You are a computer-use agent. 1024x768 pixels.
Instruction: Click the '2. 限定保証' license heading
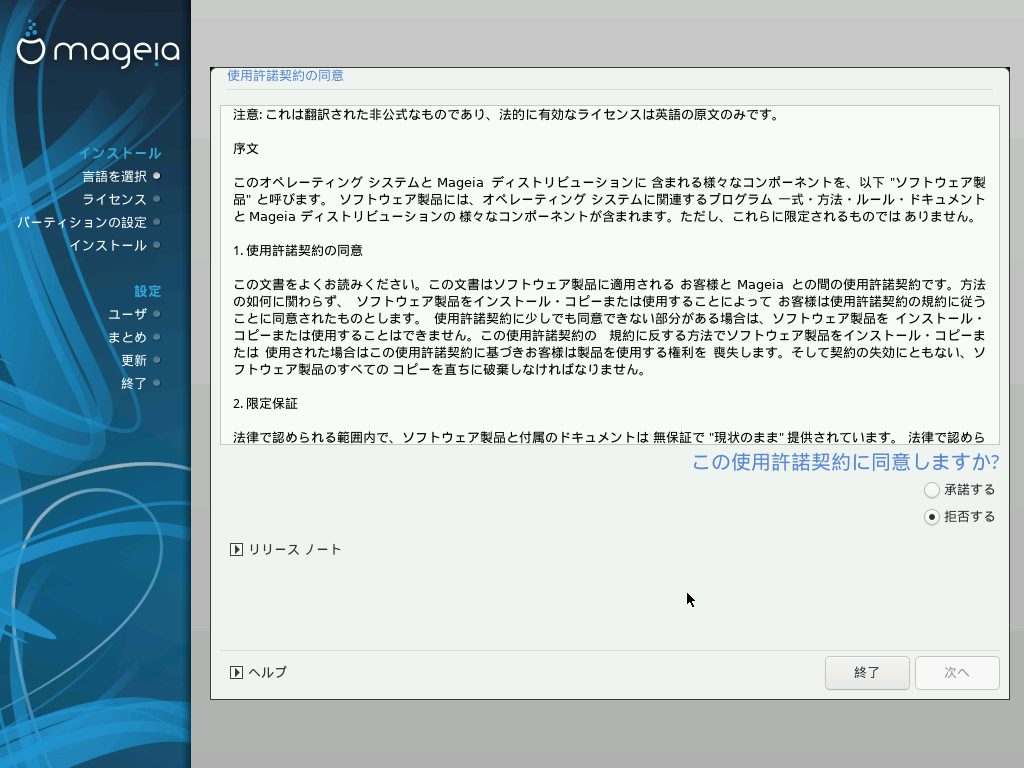265,404
